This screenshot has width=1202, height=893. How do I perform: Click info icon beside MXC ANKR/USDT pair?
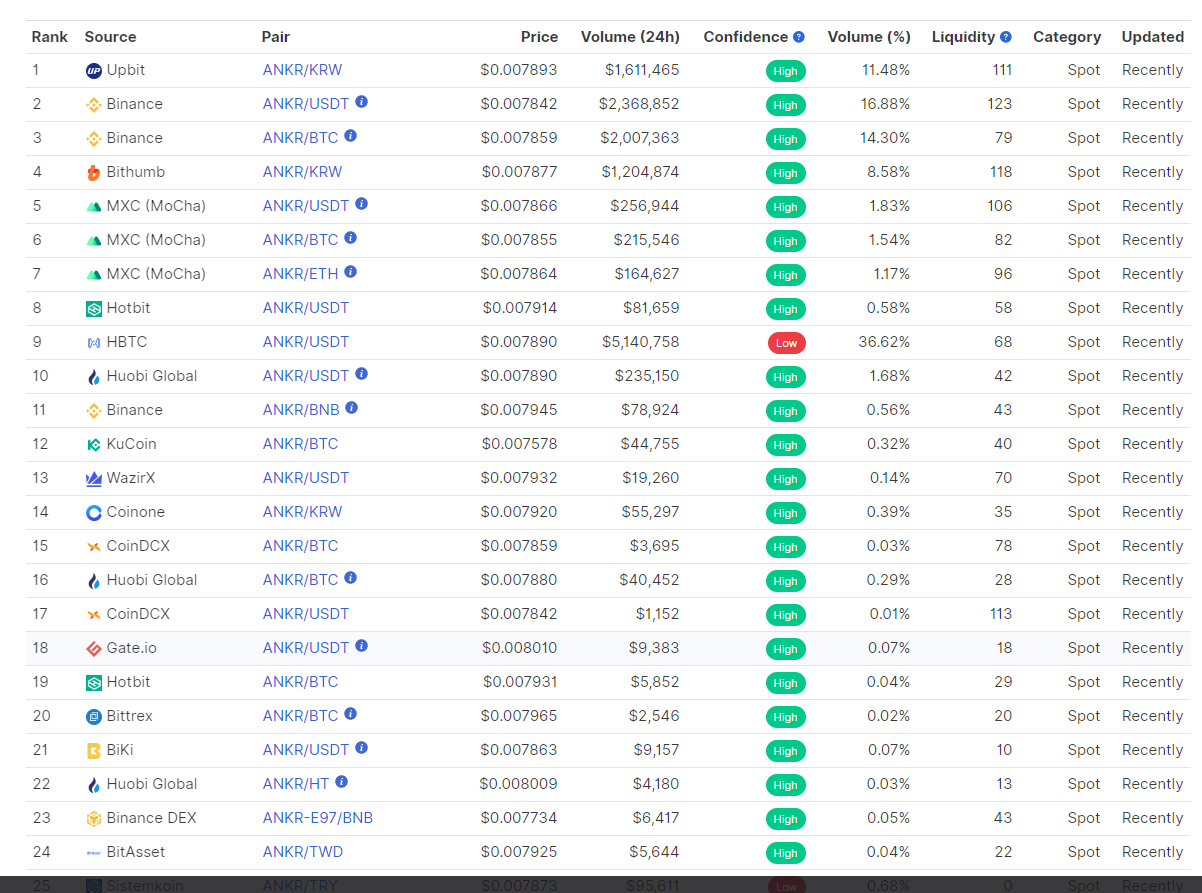pos(362,204)
